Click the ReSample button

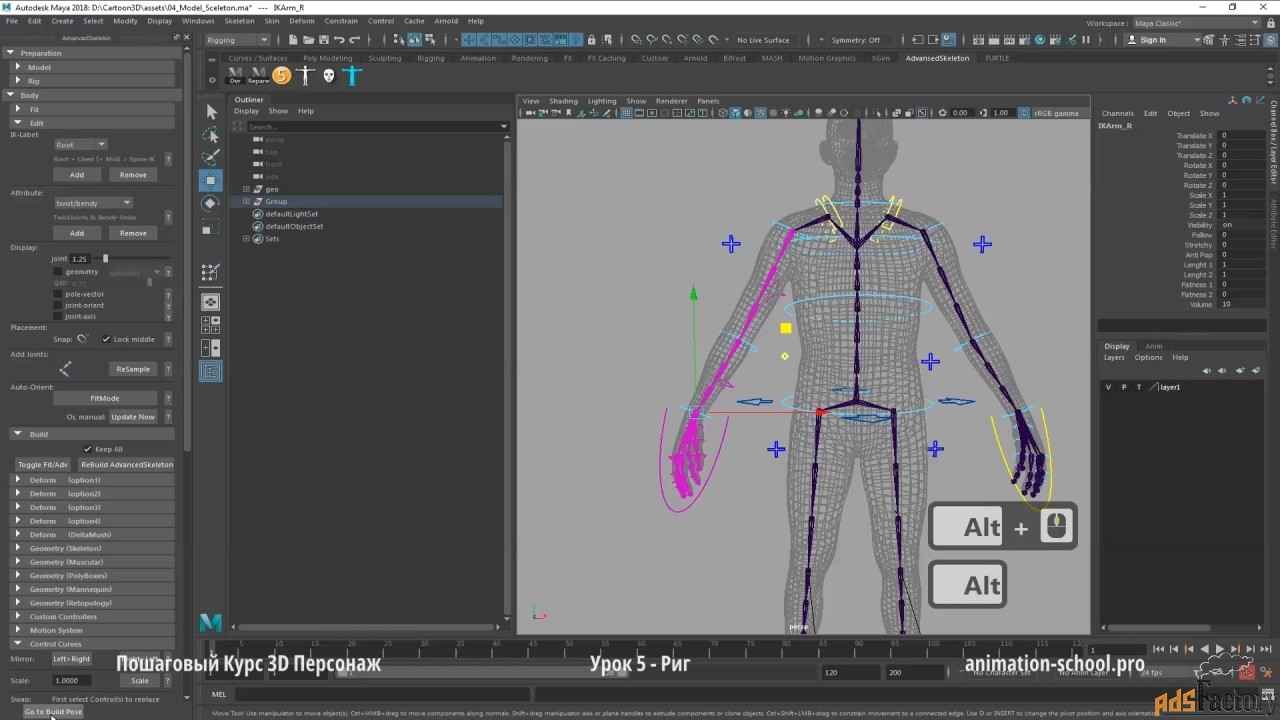tap(133, 369)
